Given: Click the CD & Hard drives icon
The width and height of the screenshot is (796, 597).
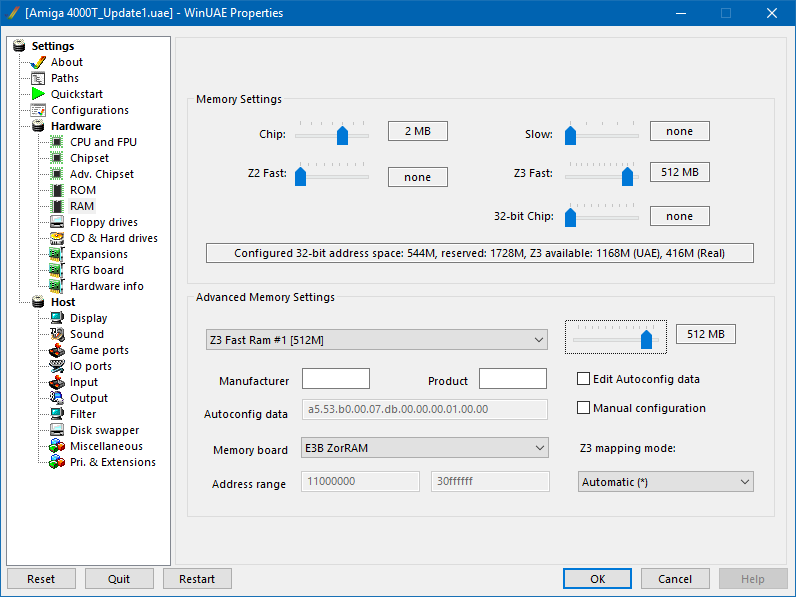Looking at the screenshot, I should pyautogui.click(x=57, y=238).
